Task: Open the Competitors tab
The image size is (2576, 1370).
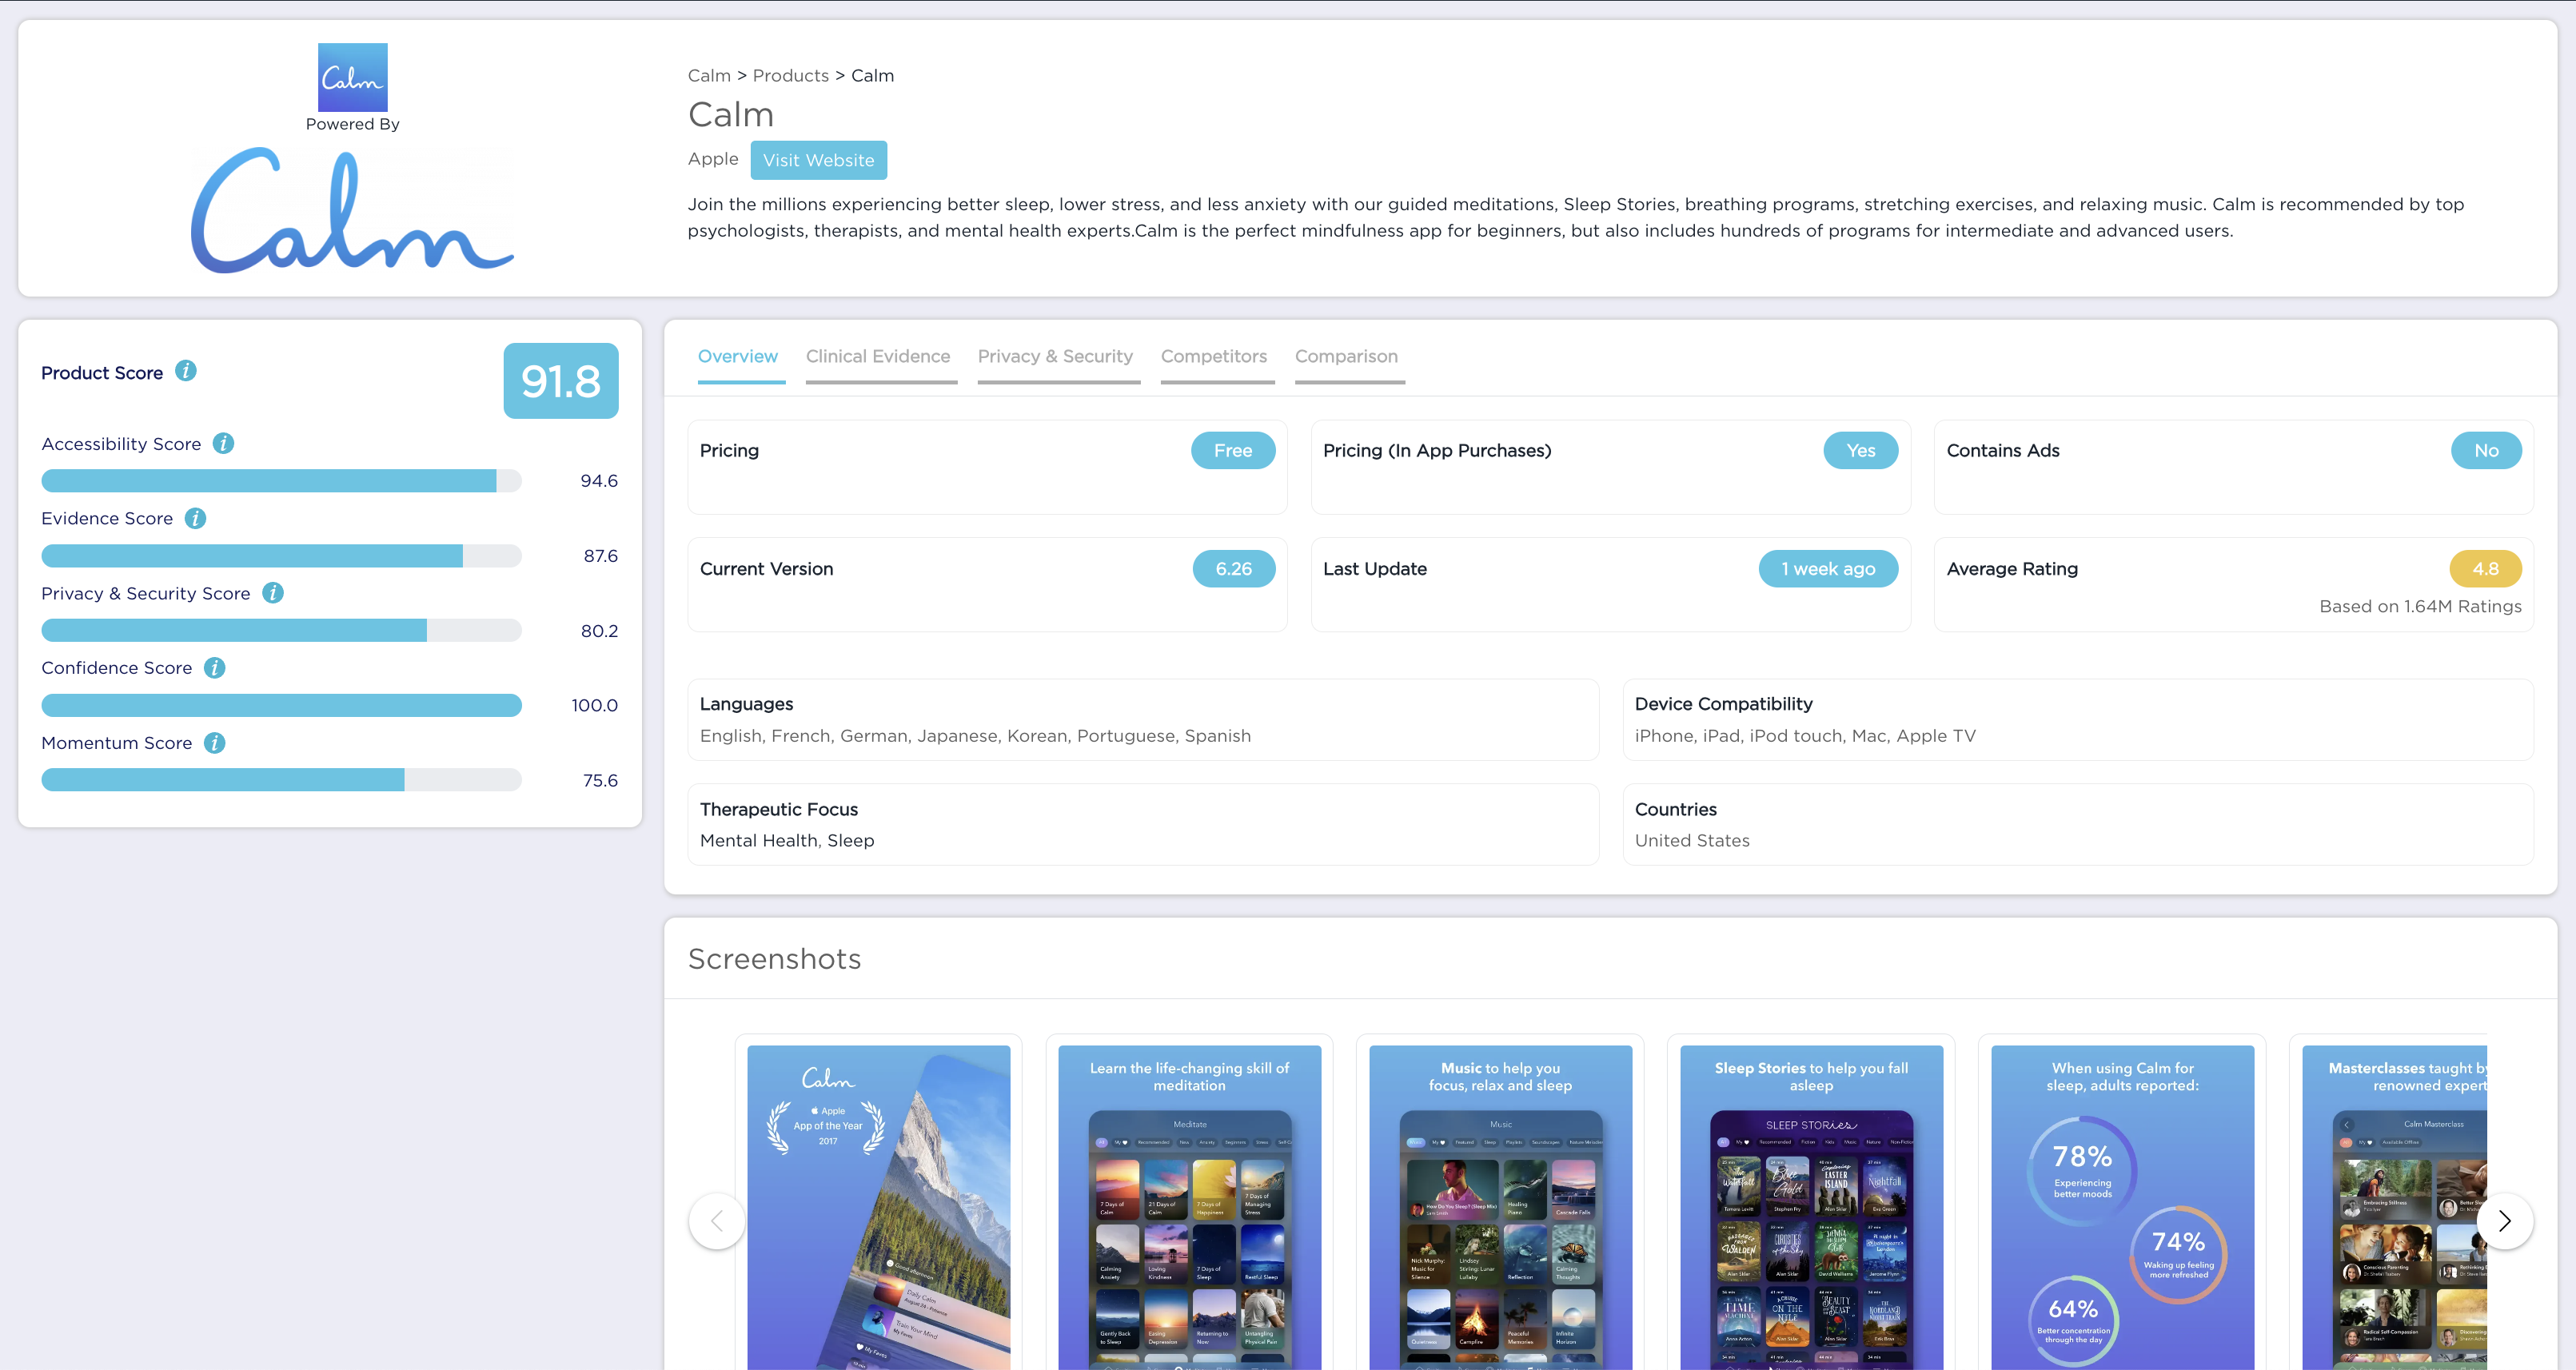Action: click(x=1214, y=356)
